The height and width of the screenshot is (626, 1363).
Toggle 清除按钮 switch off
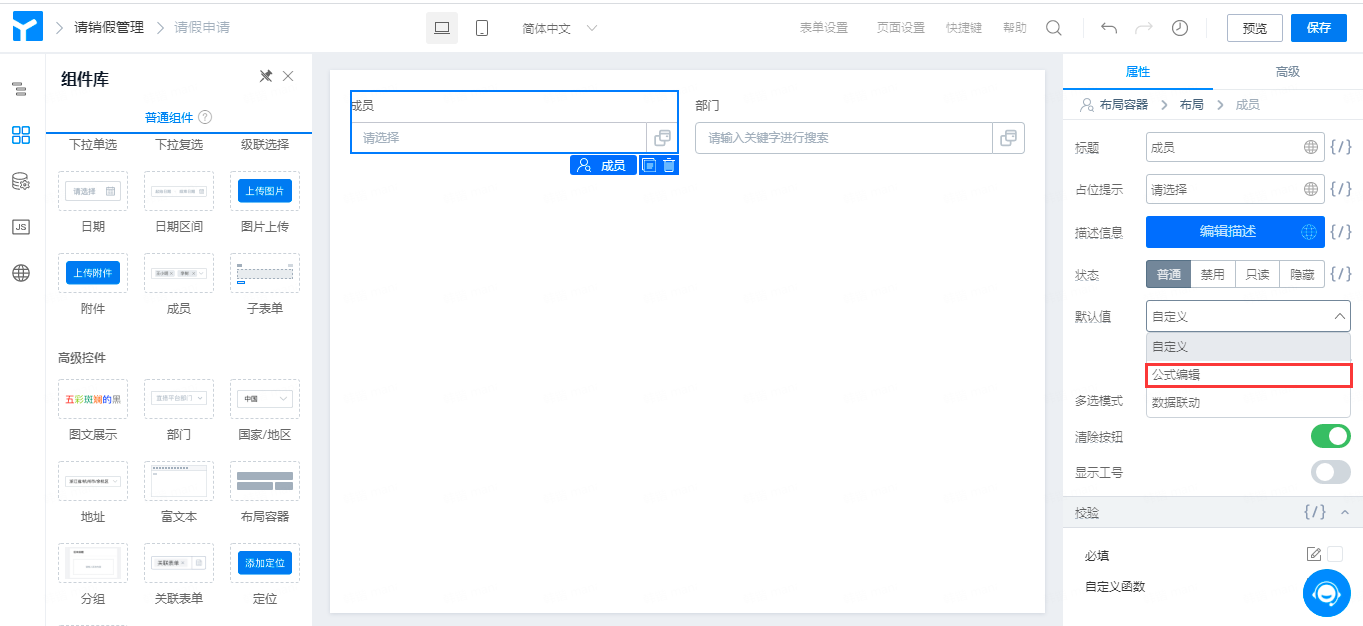pos(1330,436)
